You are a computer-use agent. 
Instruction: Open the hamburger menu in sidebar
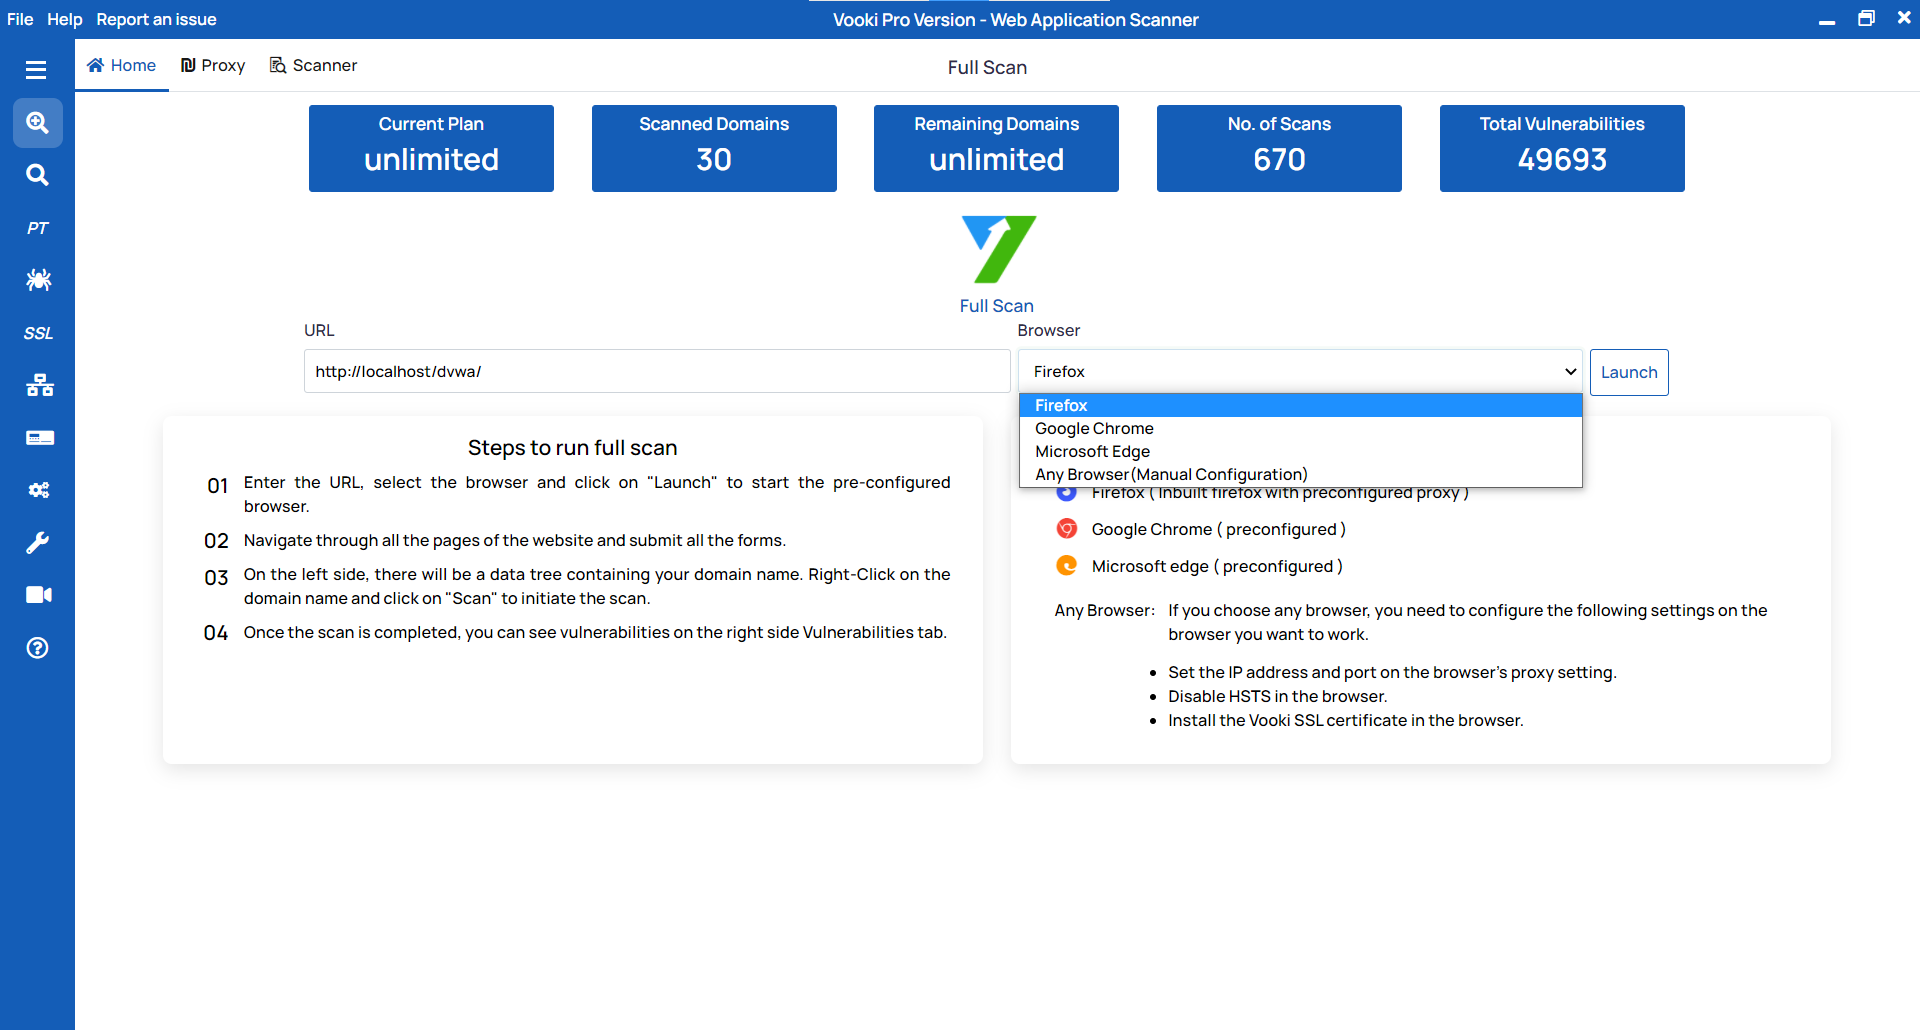tap(36, 69)
